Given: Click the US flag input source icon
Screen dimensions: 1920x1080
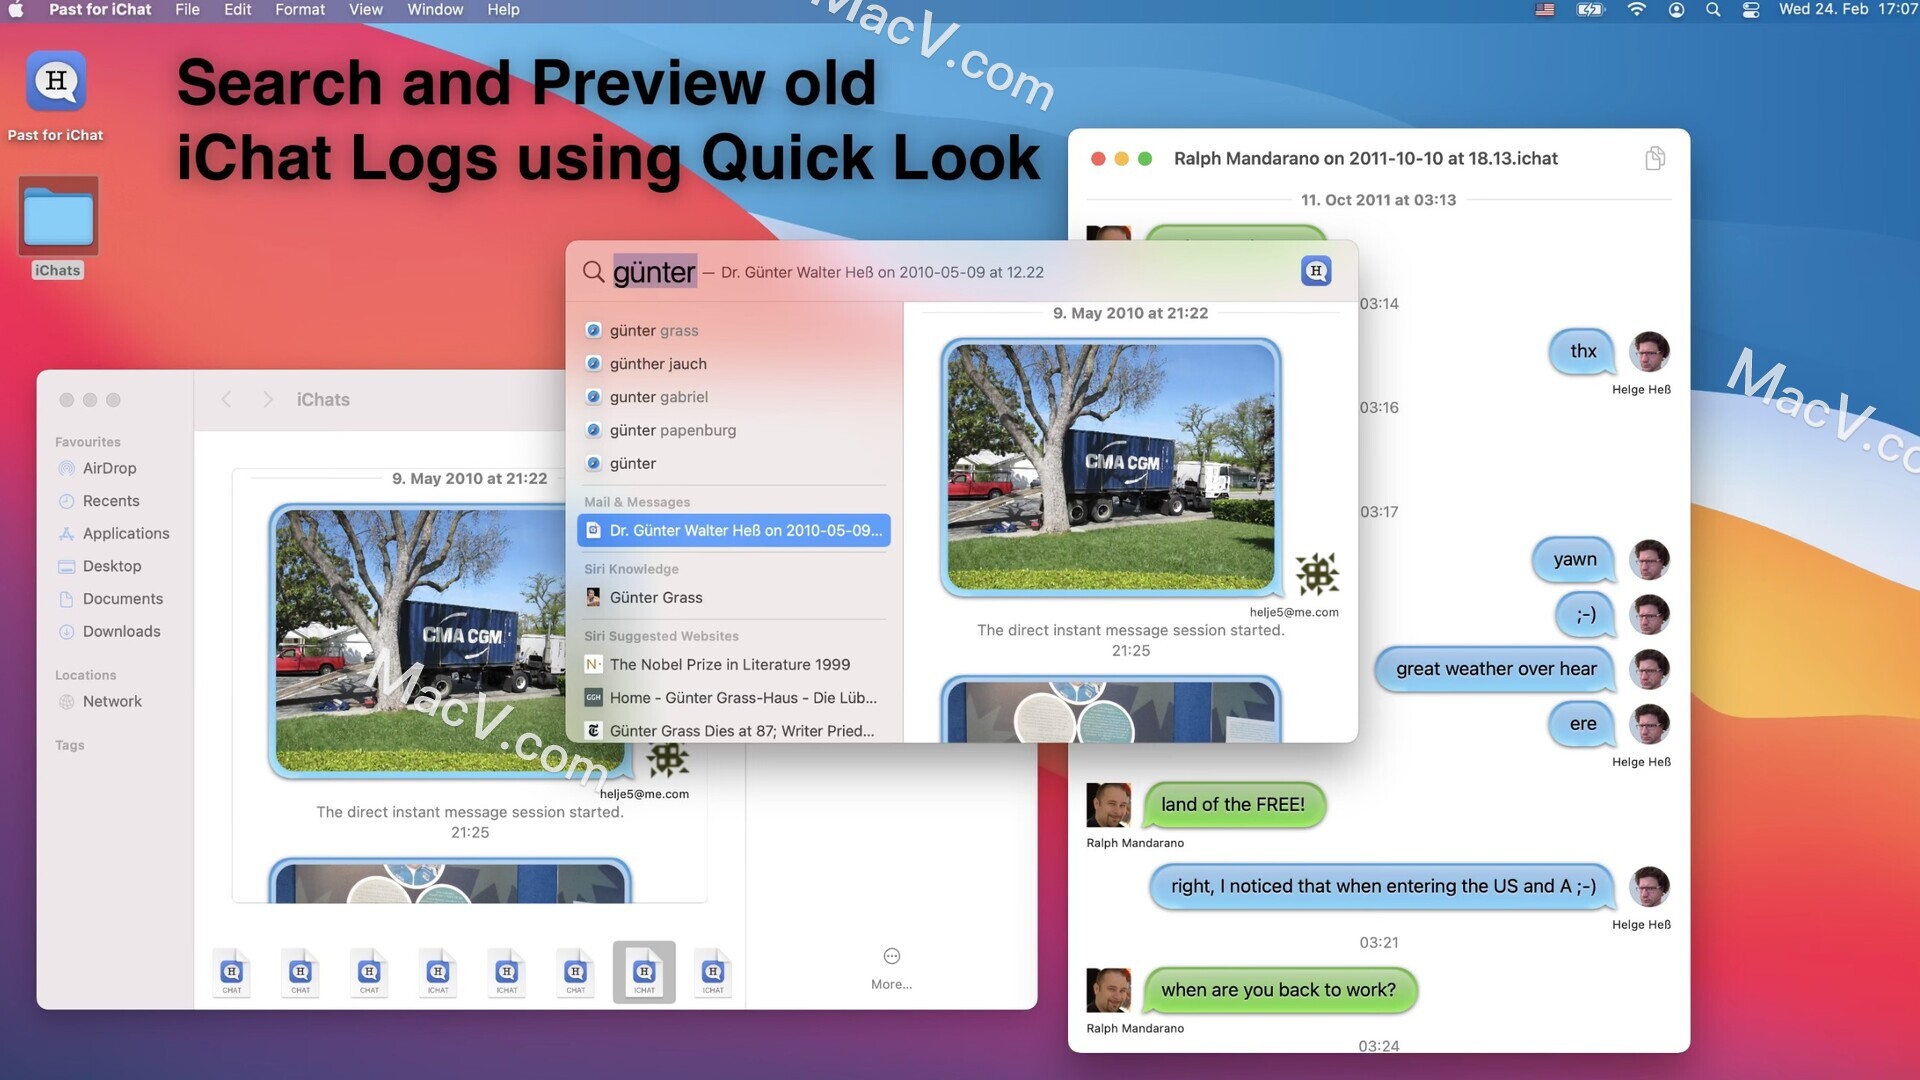Looking at the screenshot, I should point(1545,10).
